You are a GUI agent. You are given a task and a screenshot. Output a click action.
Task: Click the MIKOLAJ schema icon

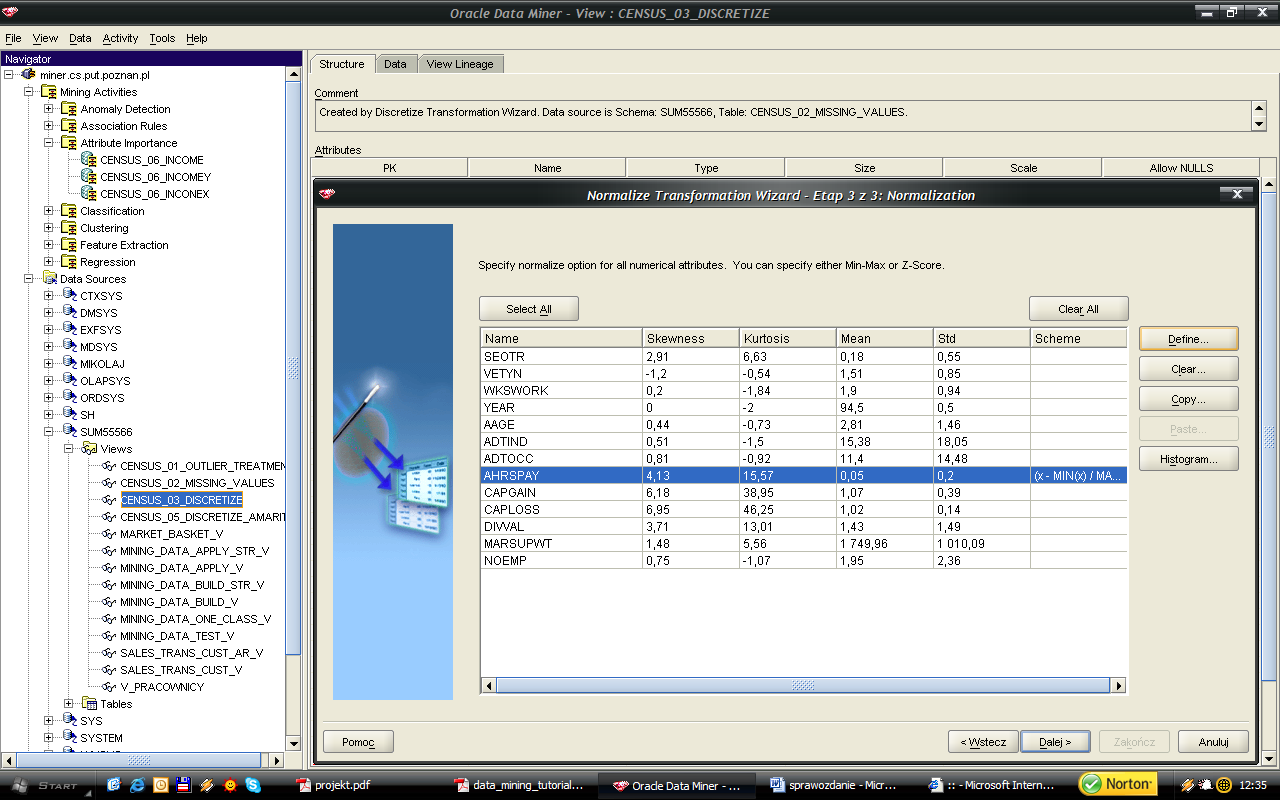pos(69,364)
